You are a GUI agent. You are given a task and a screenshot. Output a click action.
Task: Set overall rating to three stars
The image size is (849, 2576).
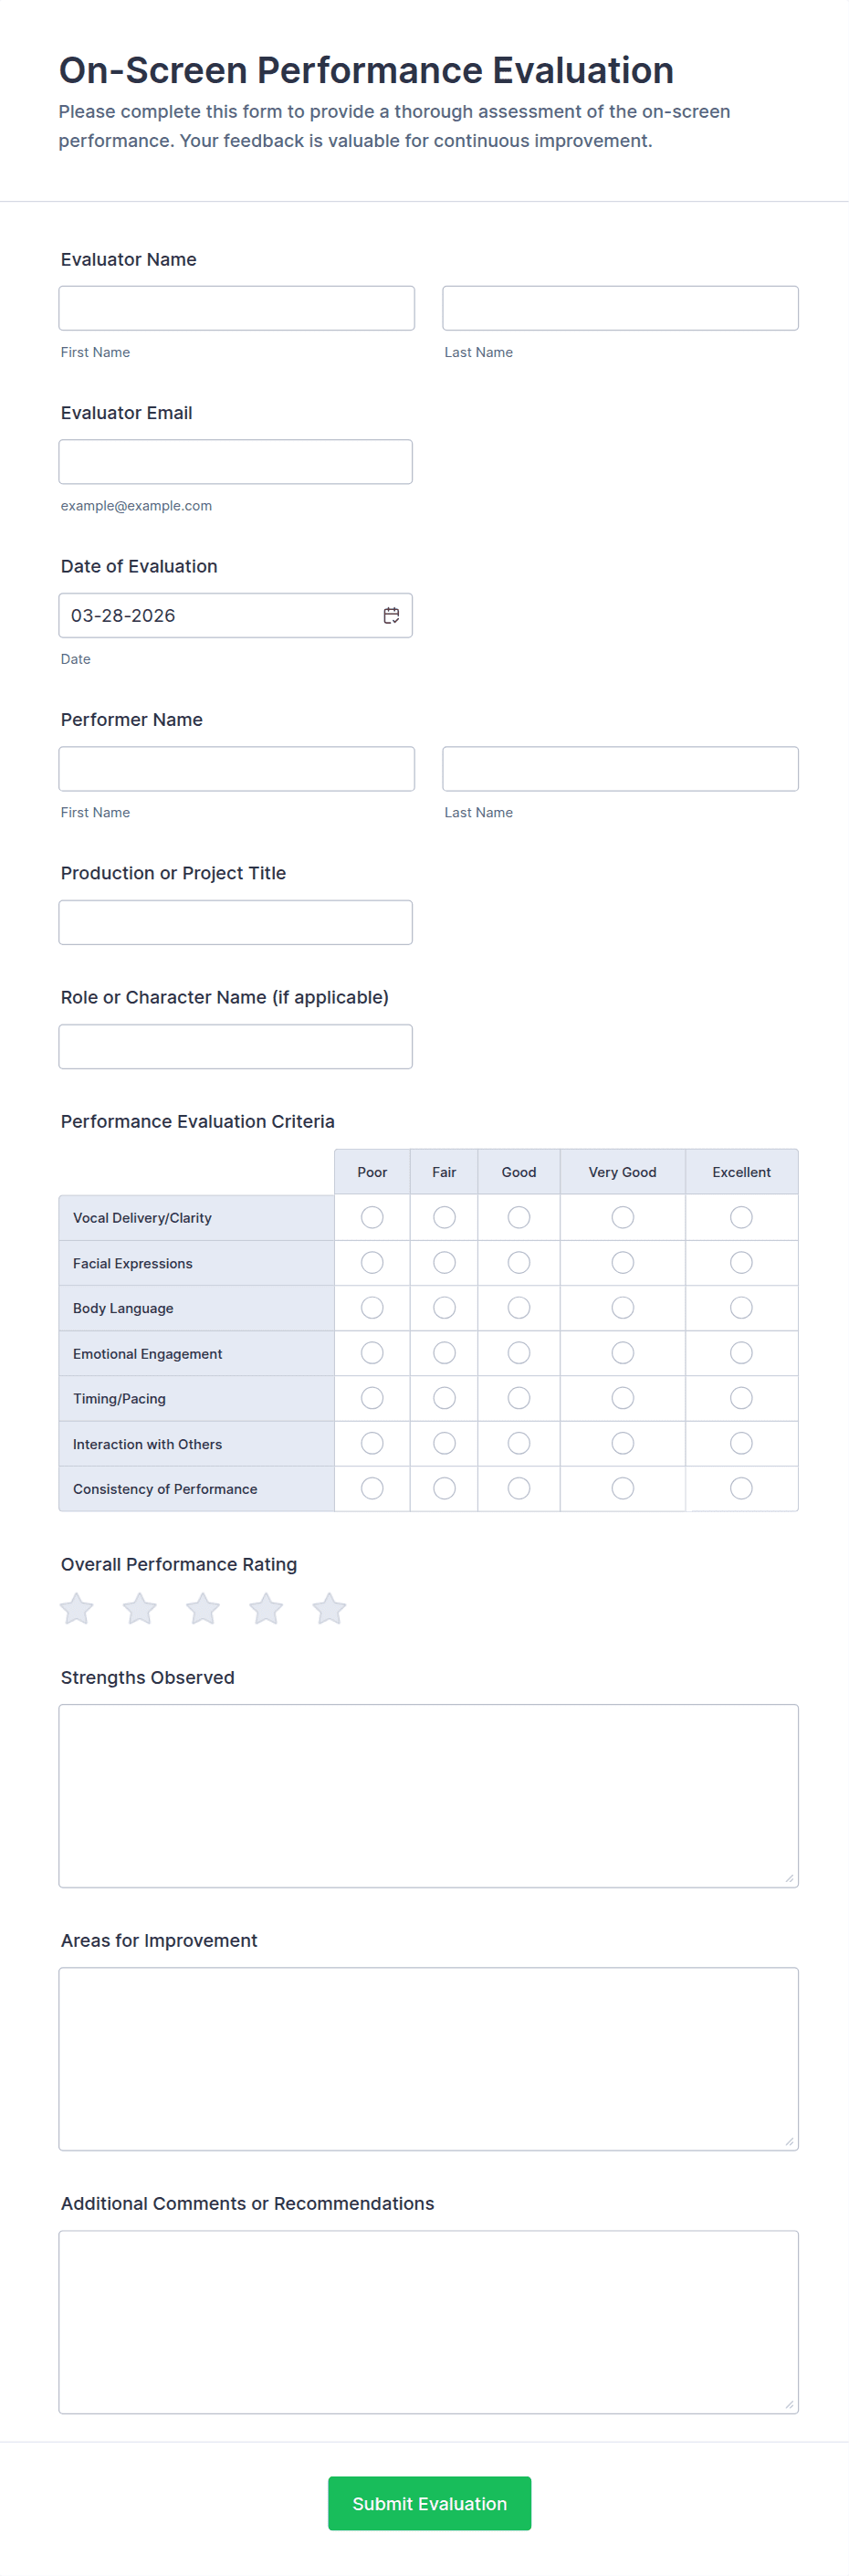pos(203,1608)
